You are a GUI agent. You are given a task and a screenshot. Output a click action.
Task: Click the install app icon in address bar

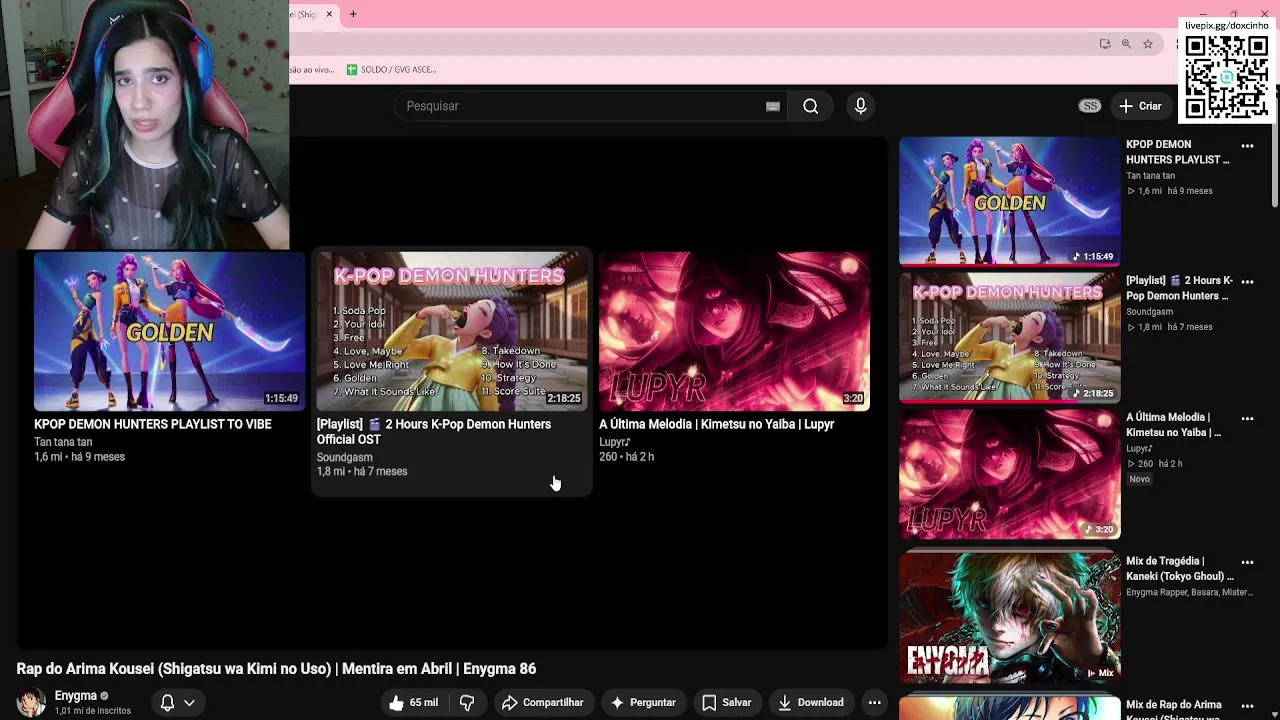click(1104, 44)
